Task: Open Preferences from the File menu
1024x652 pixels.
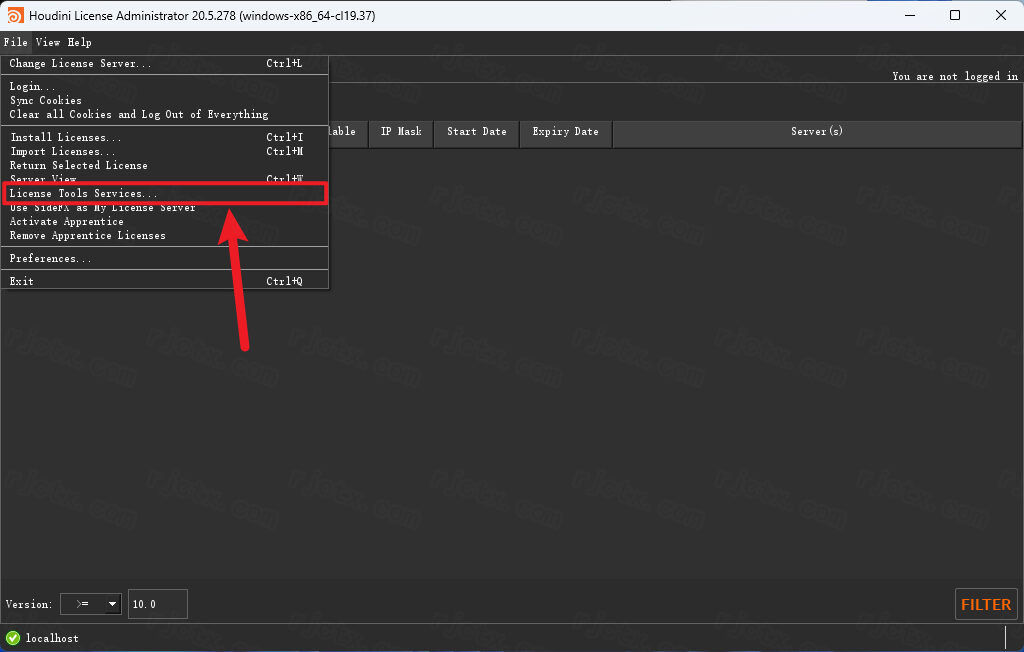Action: pos(51,259)
